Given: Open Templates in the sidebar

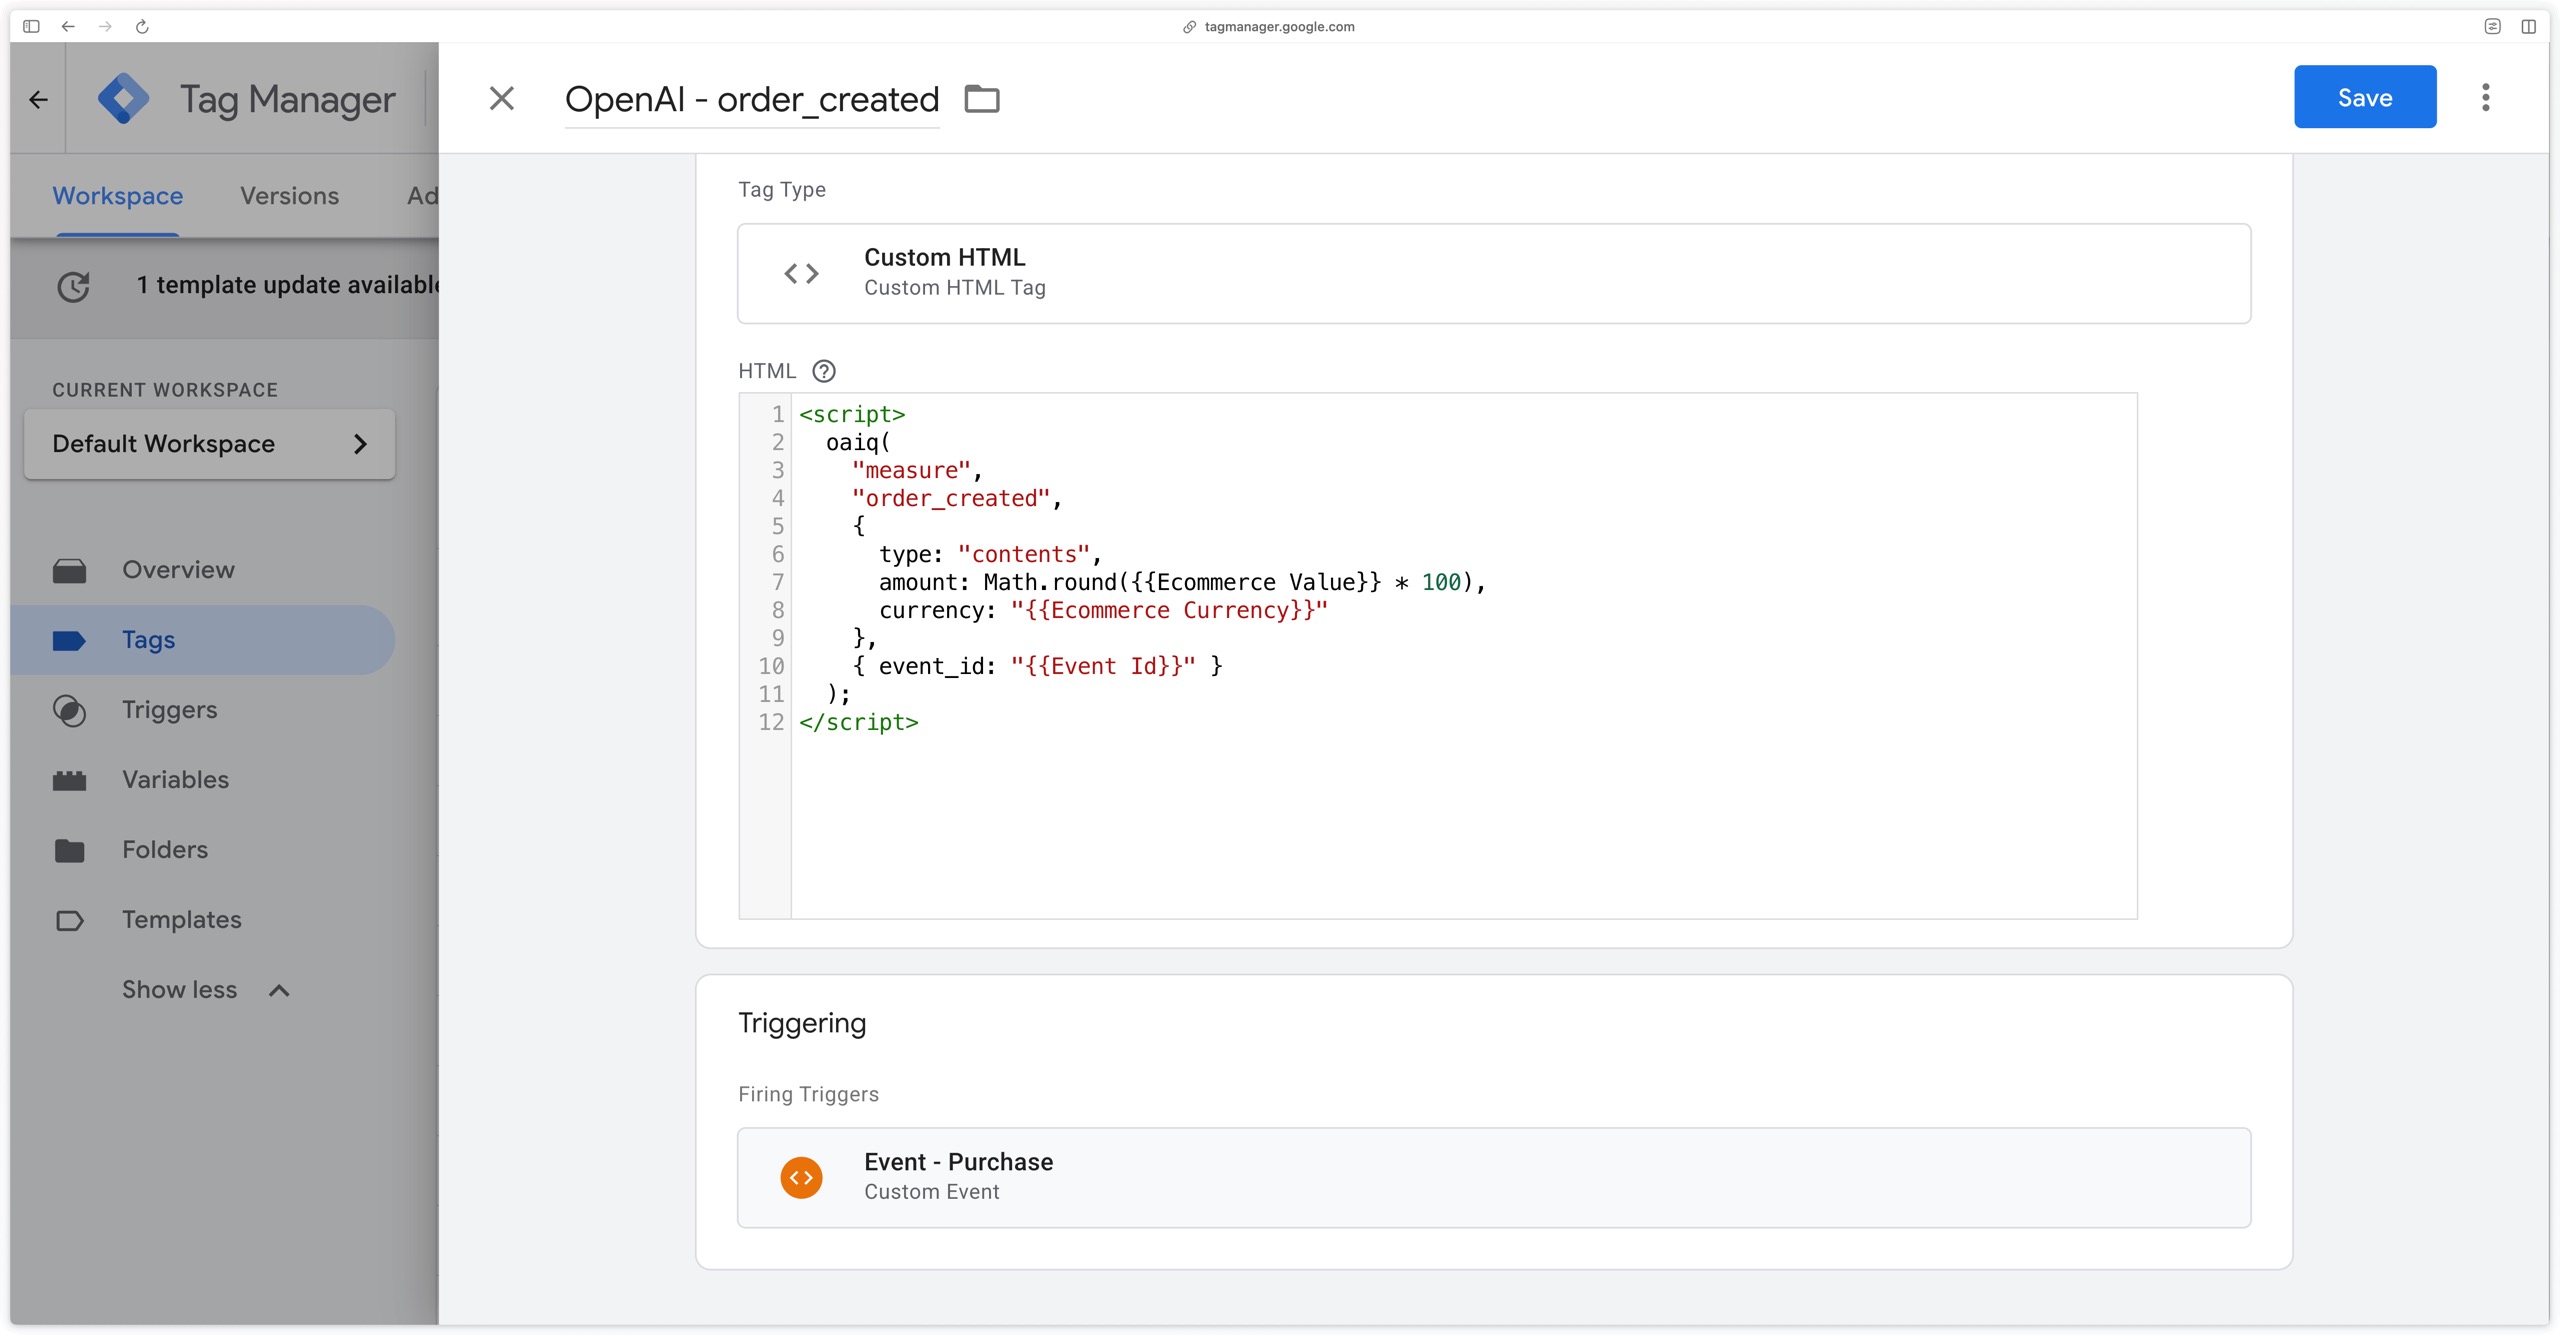Looking at the screenshot, I should (x=202, y=920).
